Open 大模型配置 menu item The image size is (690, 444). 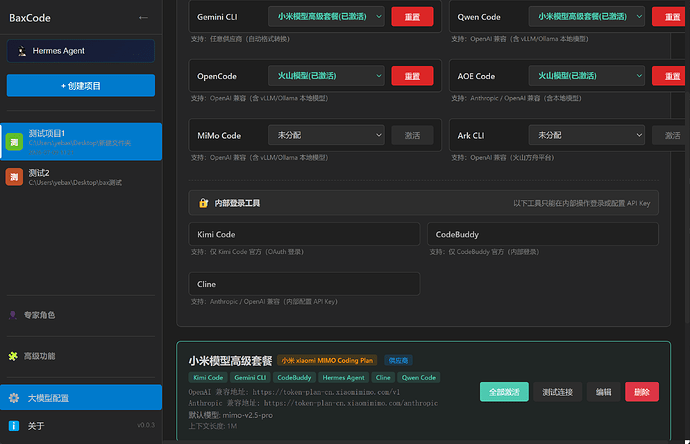pyautogui.click(x=81, y=398)
